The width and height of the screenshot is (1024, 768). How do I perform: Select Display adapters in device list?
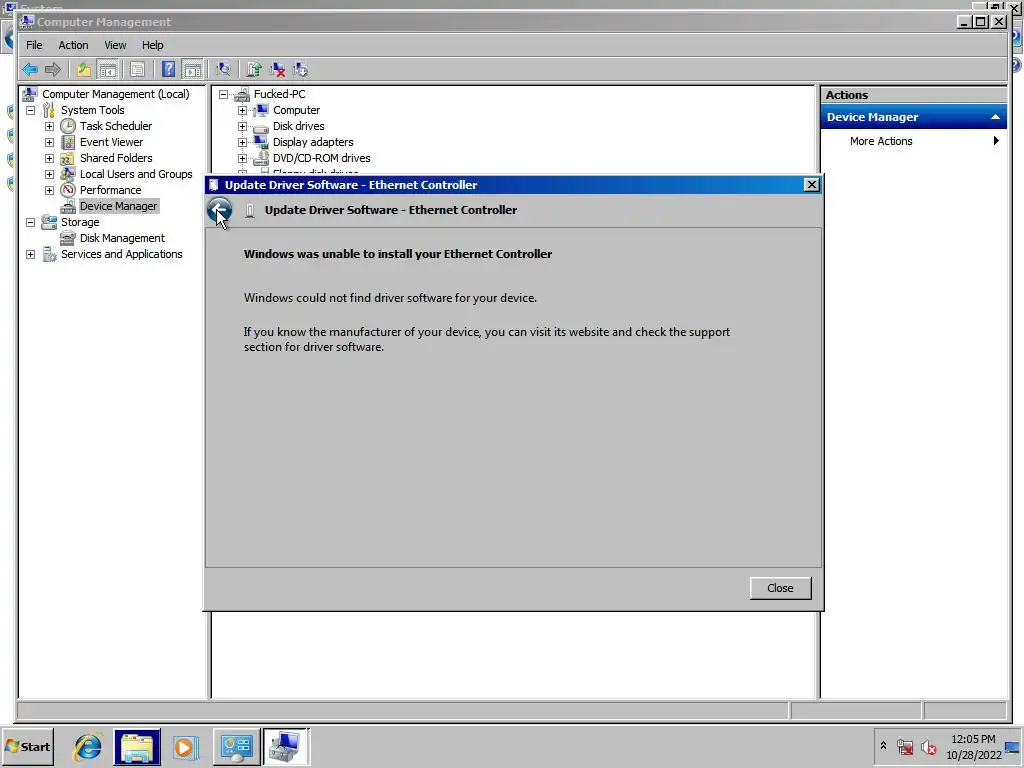313,142
